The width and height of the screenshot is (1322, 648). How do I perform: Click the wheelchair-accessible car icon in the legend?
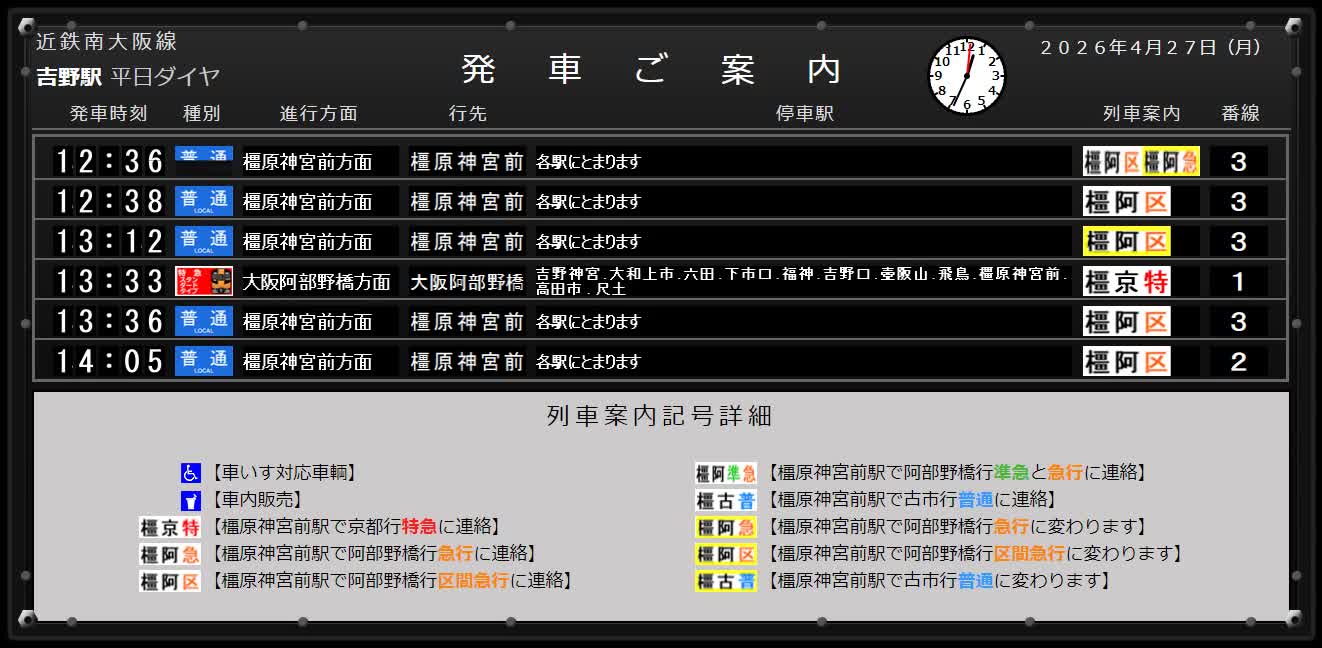pyautogui.click(x=190, y=473)
